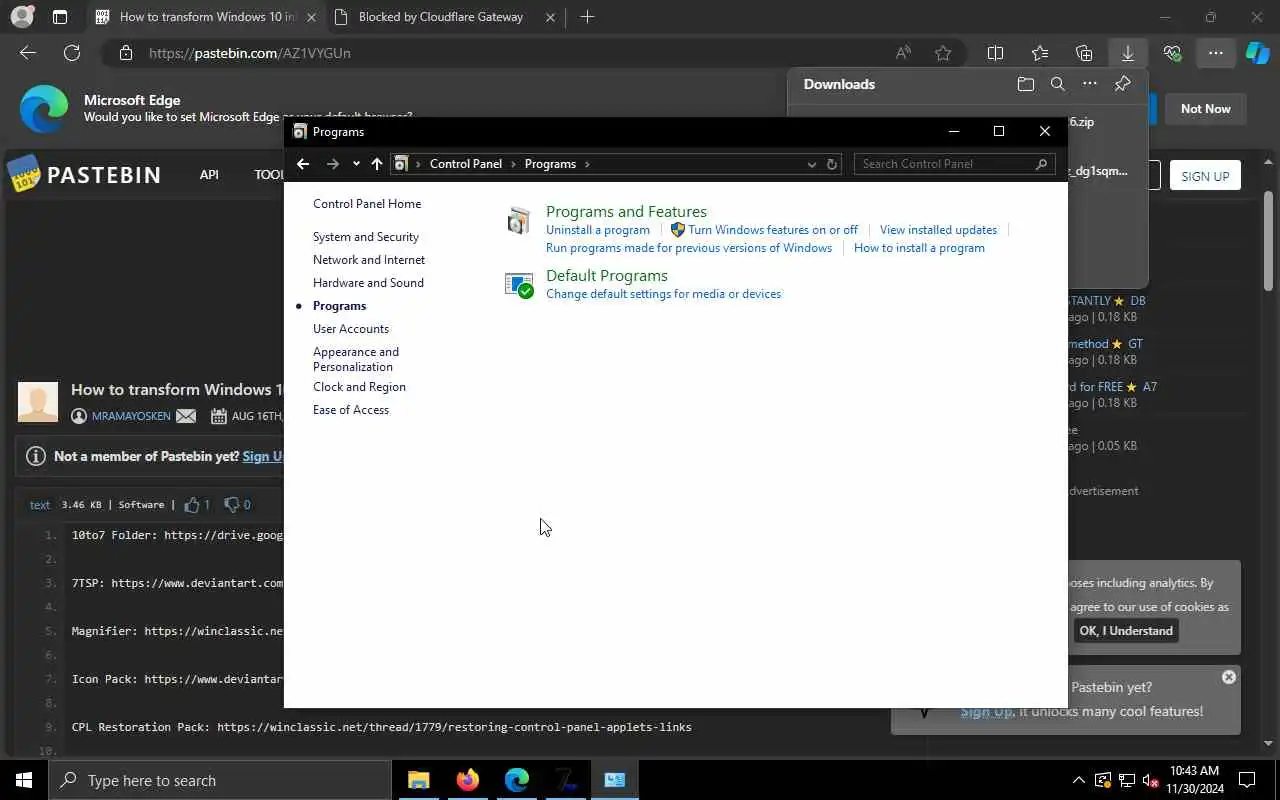
Task: Expand the address bar history dropdown
Action: 812,164
